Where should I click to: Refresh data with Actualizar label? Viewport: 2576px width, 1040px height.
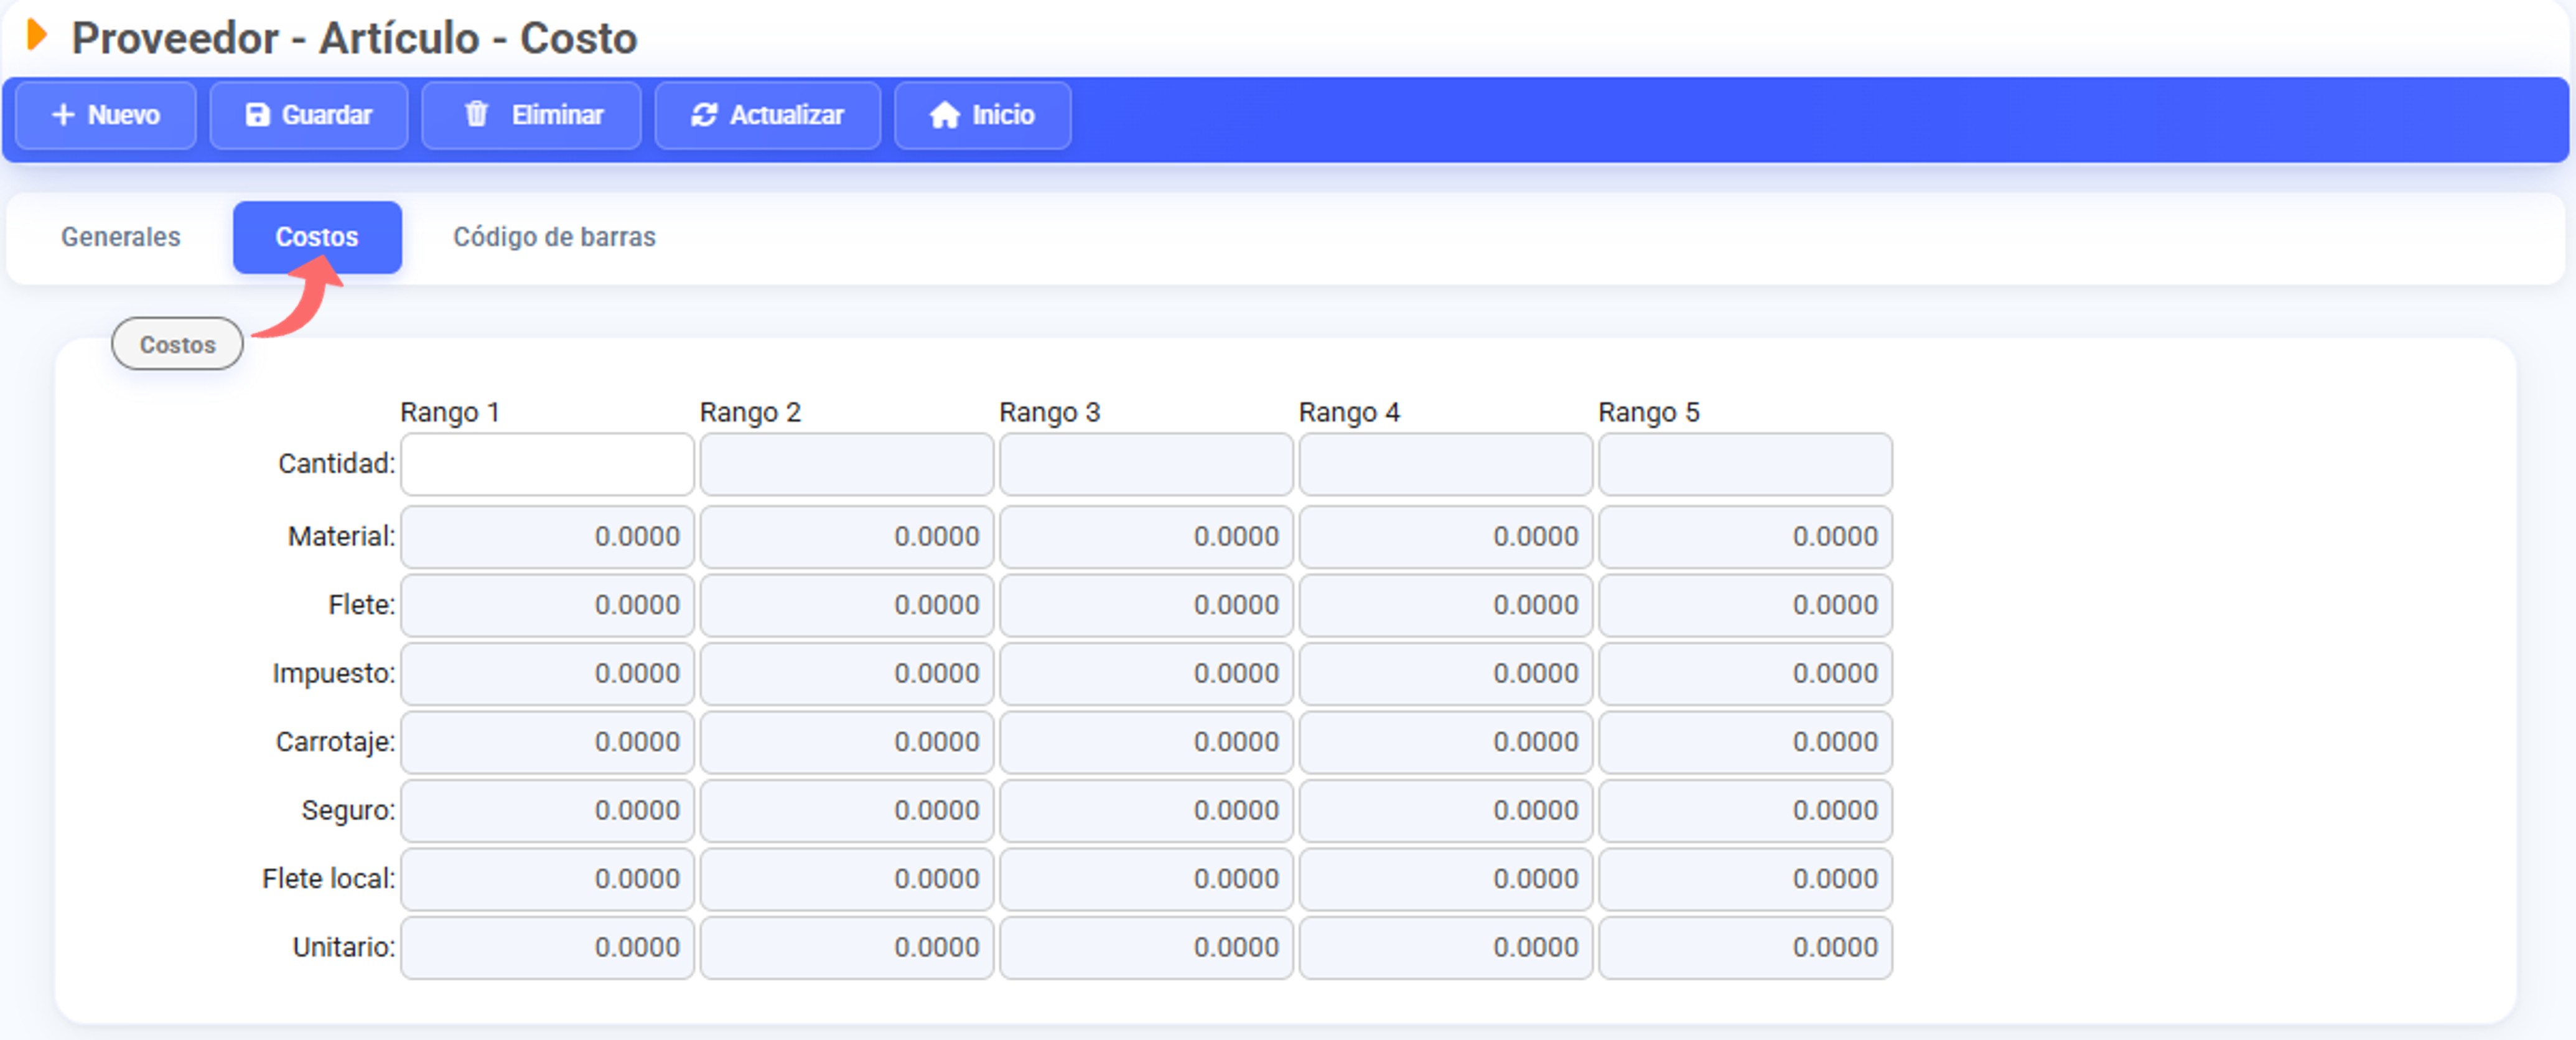click(x=787, y=115)
